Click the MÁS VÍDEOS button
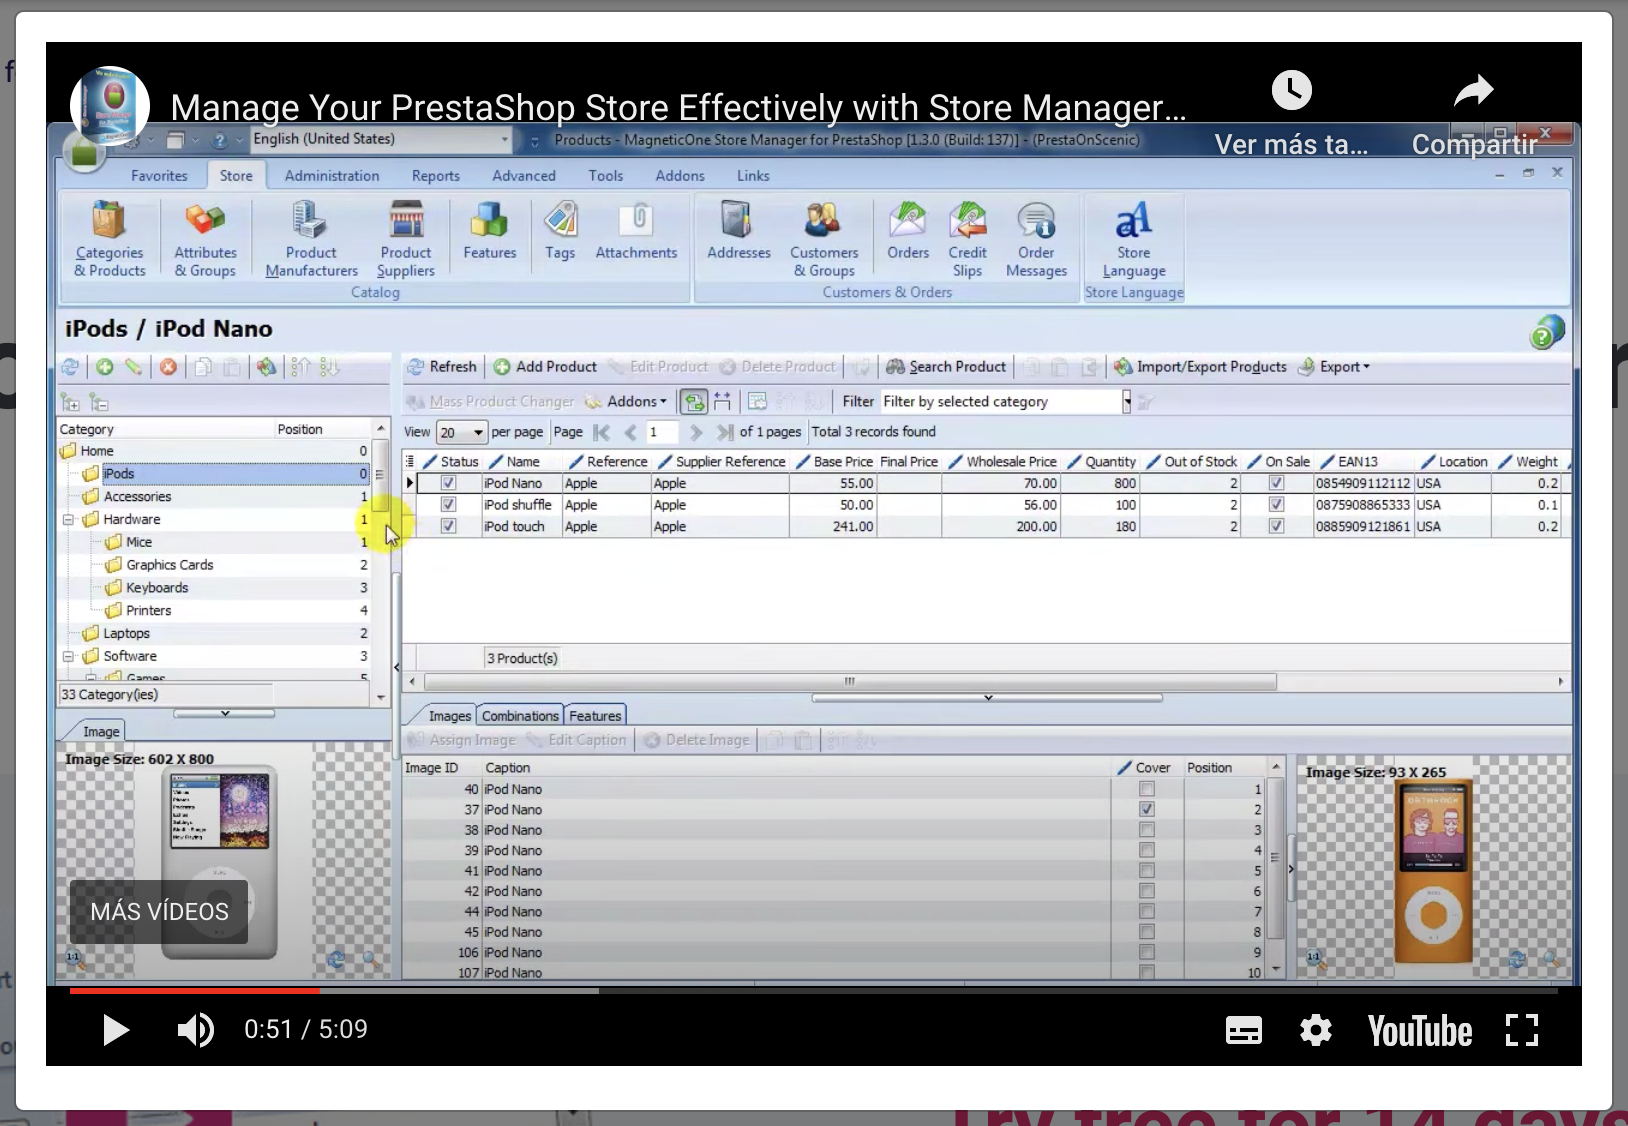Screen dimensions: 1628x1126 point(159,912)
